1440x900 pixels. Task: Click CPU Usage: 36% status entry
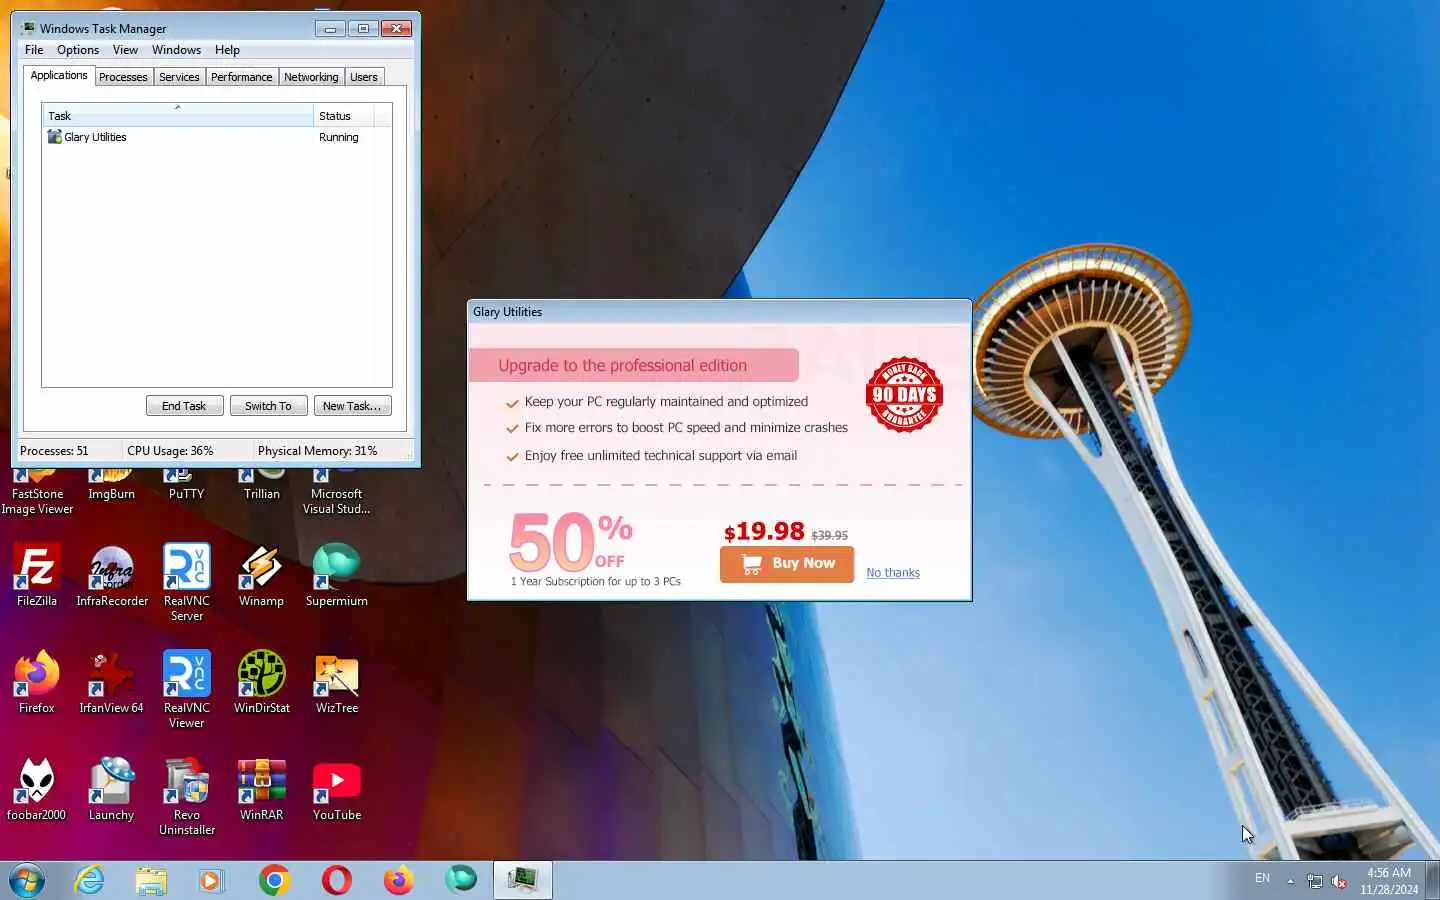(x=170, y=451)
